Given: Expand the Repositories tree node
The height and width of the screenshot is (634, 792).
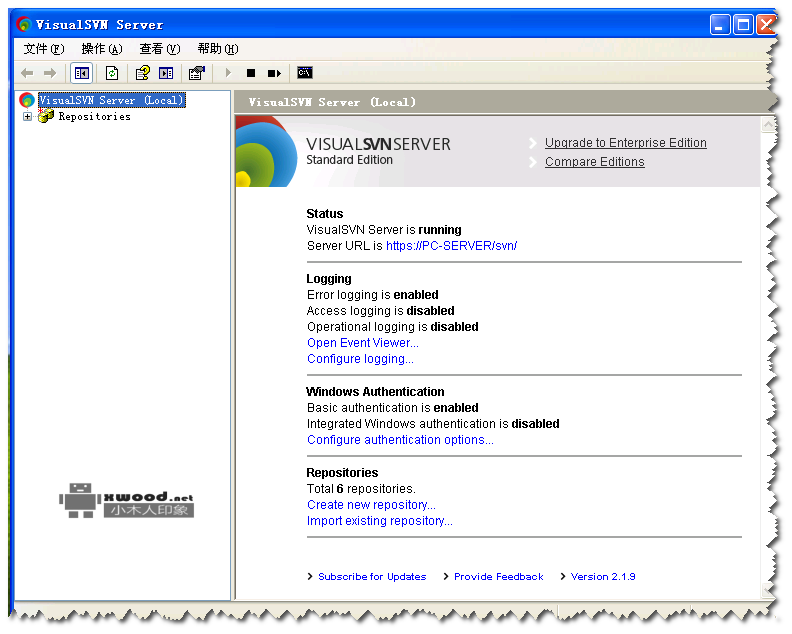Looking at the screenshot, I should [x=27, y=117].
